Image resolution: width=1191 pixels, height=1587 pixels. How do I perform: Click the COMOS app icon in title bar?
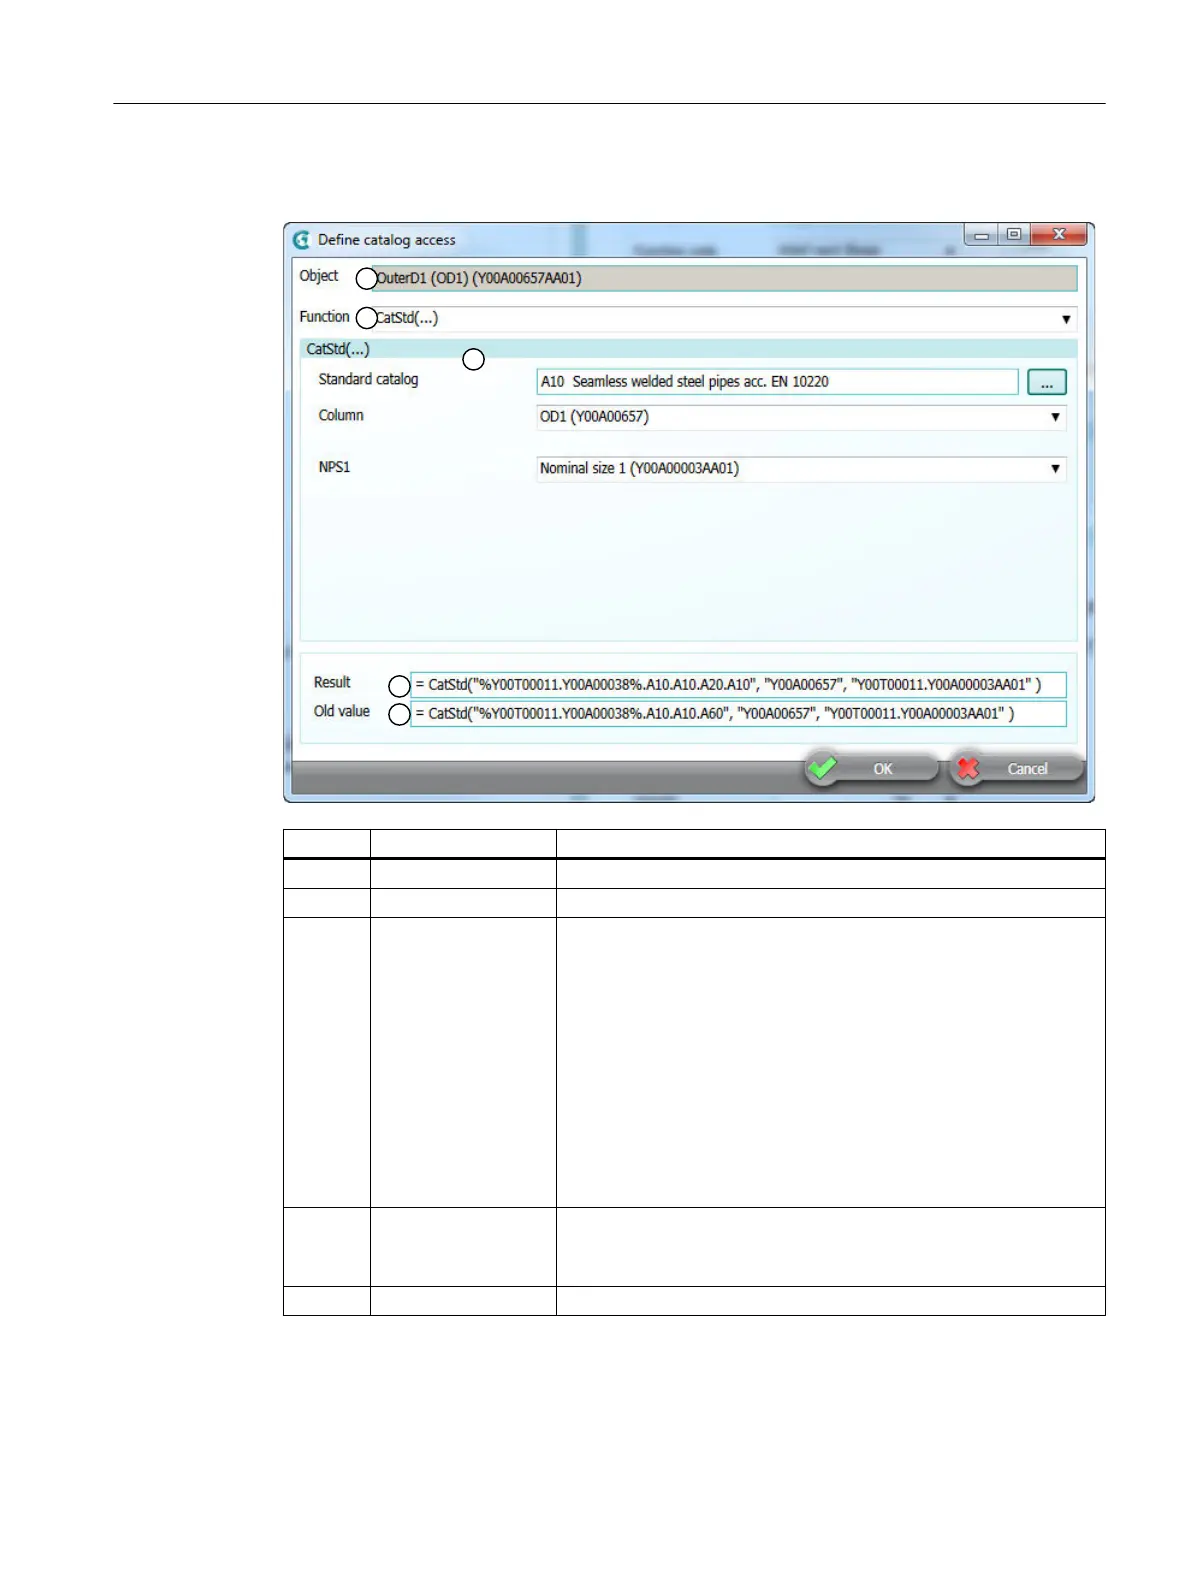tap(302, 240)
